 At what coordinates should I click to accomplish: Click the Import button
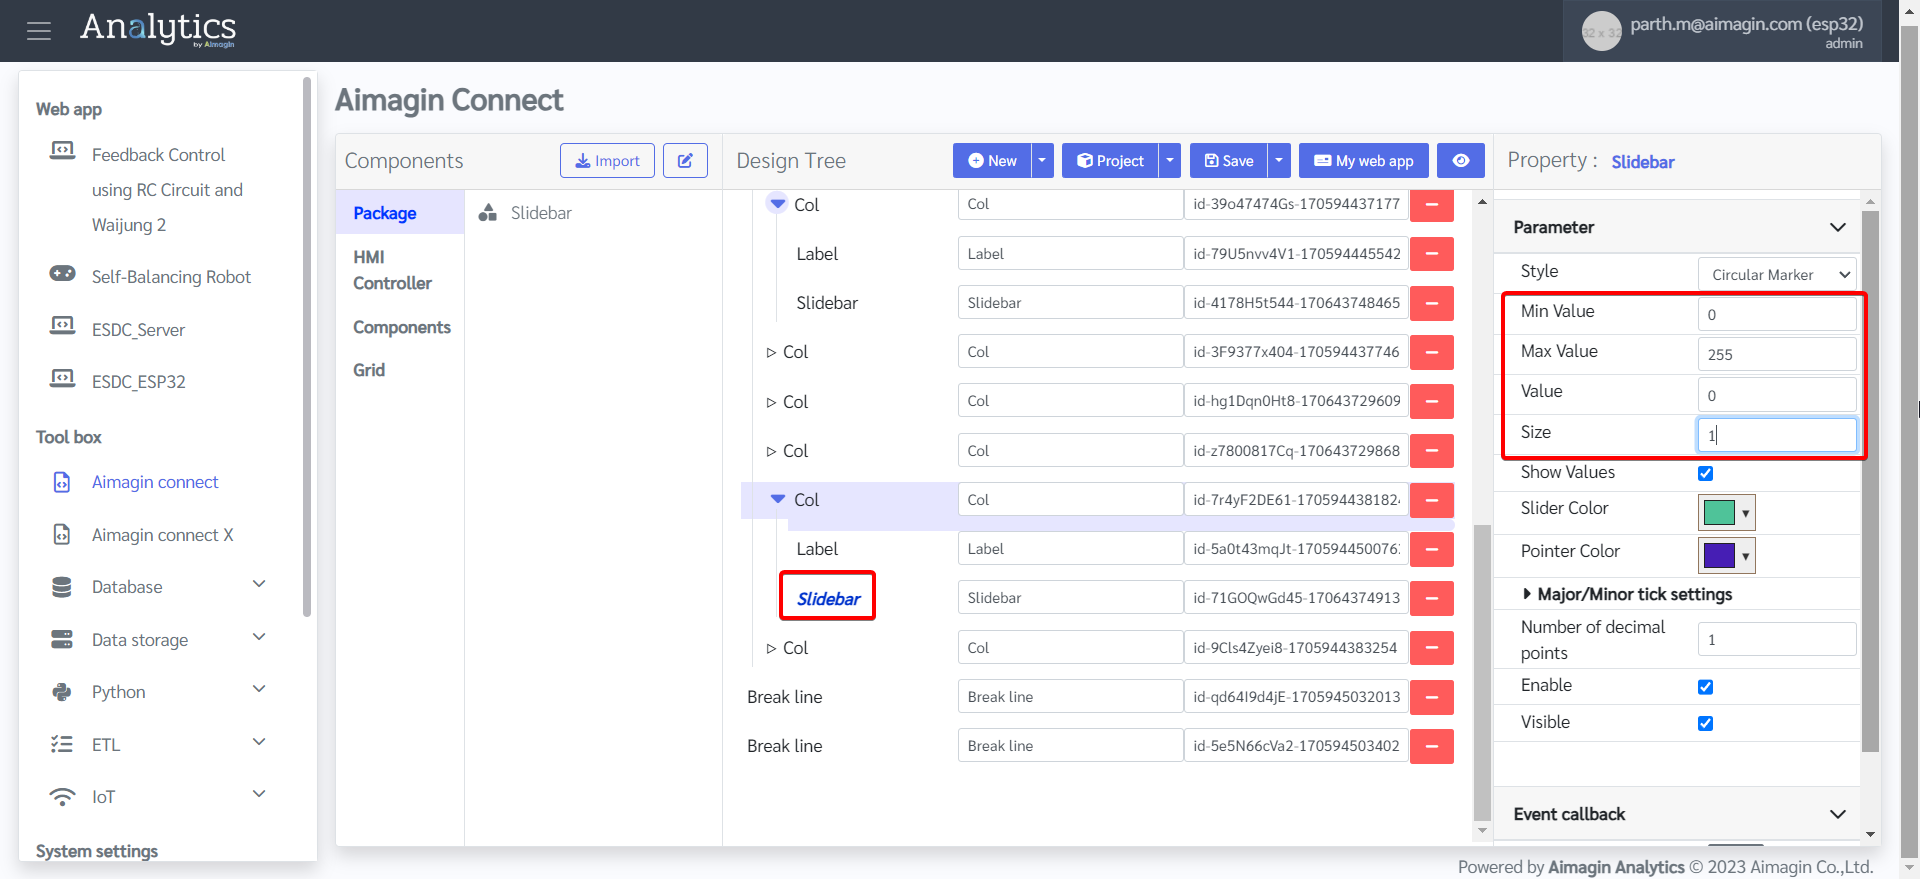607,161
